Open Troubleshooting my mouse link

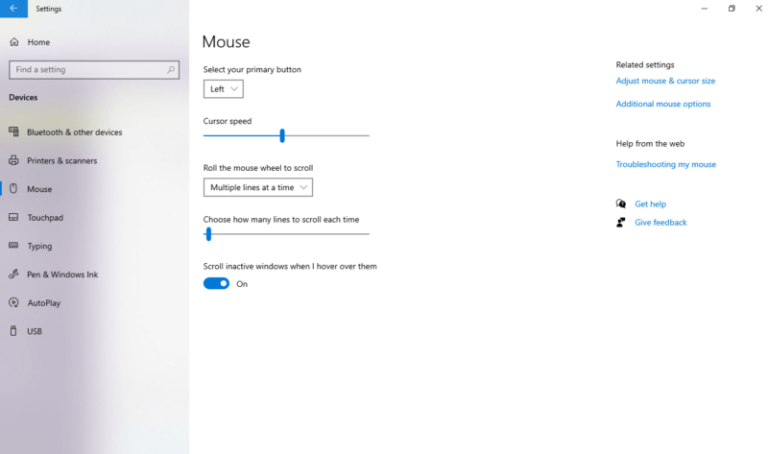pos(666,164)
